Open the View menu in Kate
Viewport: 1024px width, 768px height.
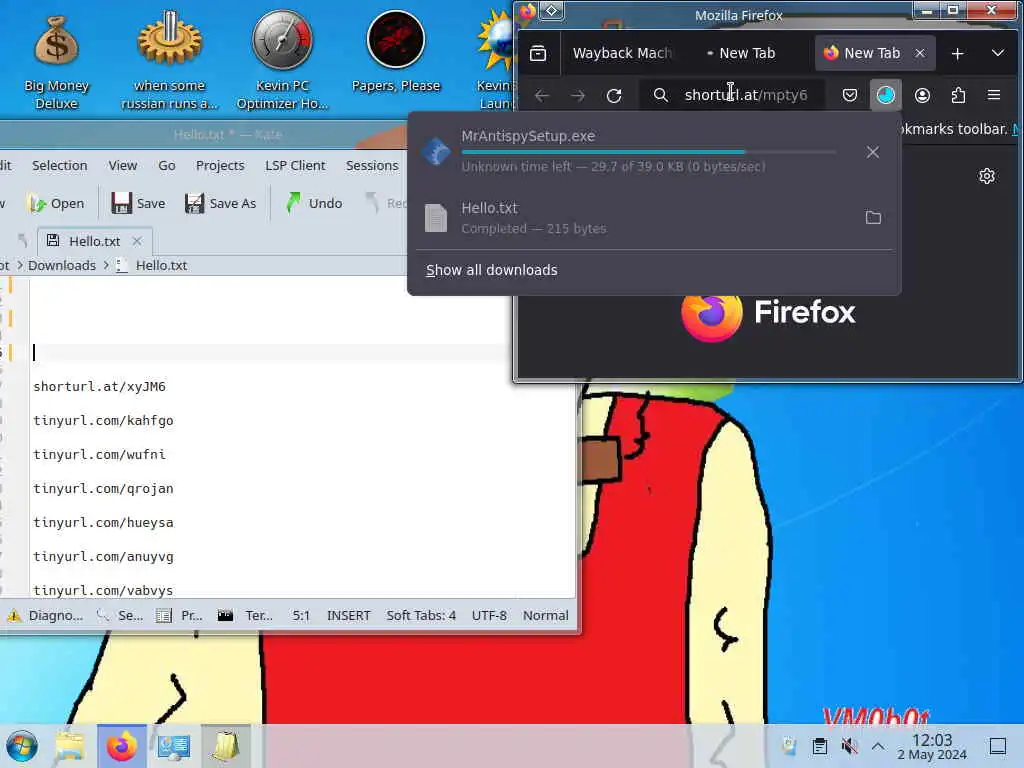point(123,166)
